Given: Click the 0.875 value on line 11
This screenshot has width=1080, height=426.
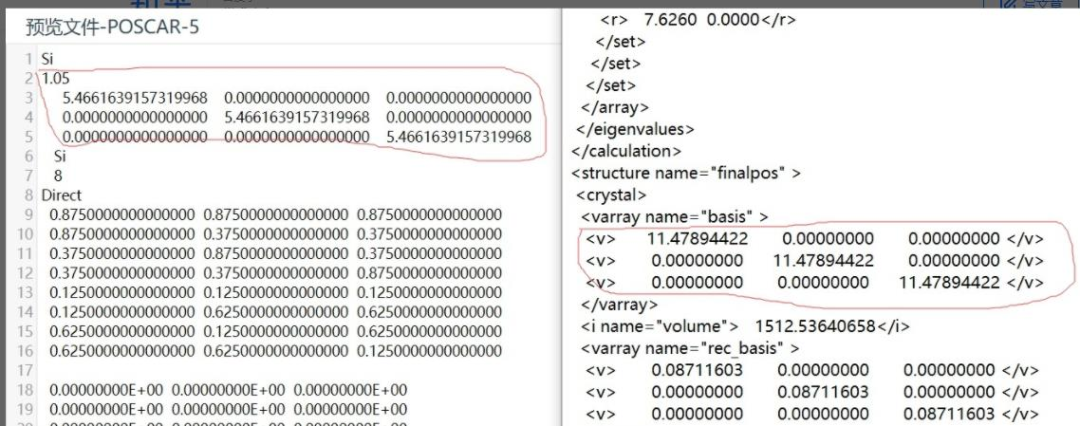Looking at the screenshot, I should [x=276, y=254].
